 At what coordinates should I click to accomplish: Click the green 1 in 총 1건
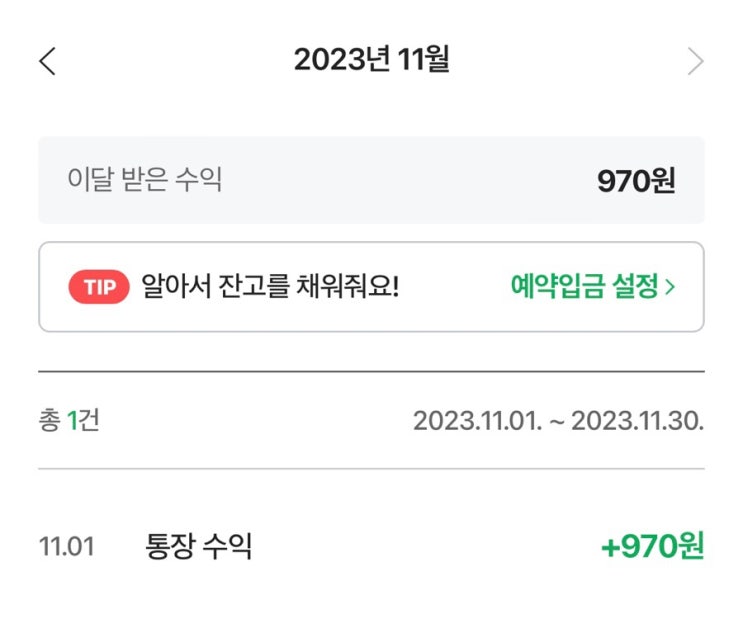72,421
